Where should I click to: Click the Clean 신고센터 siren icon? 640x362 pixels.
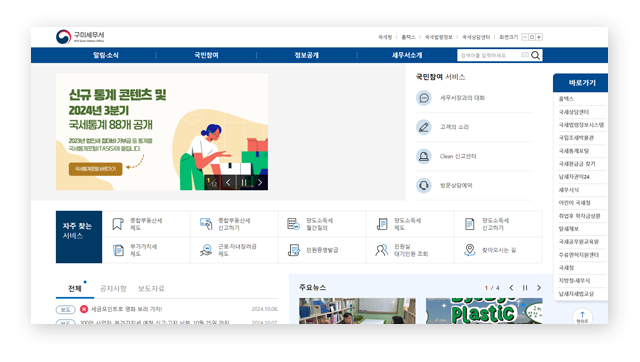[424, 156]
